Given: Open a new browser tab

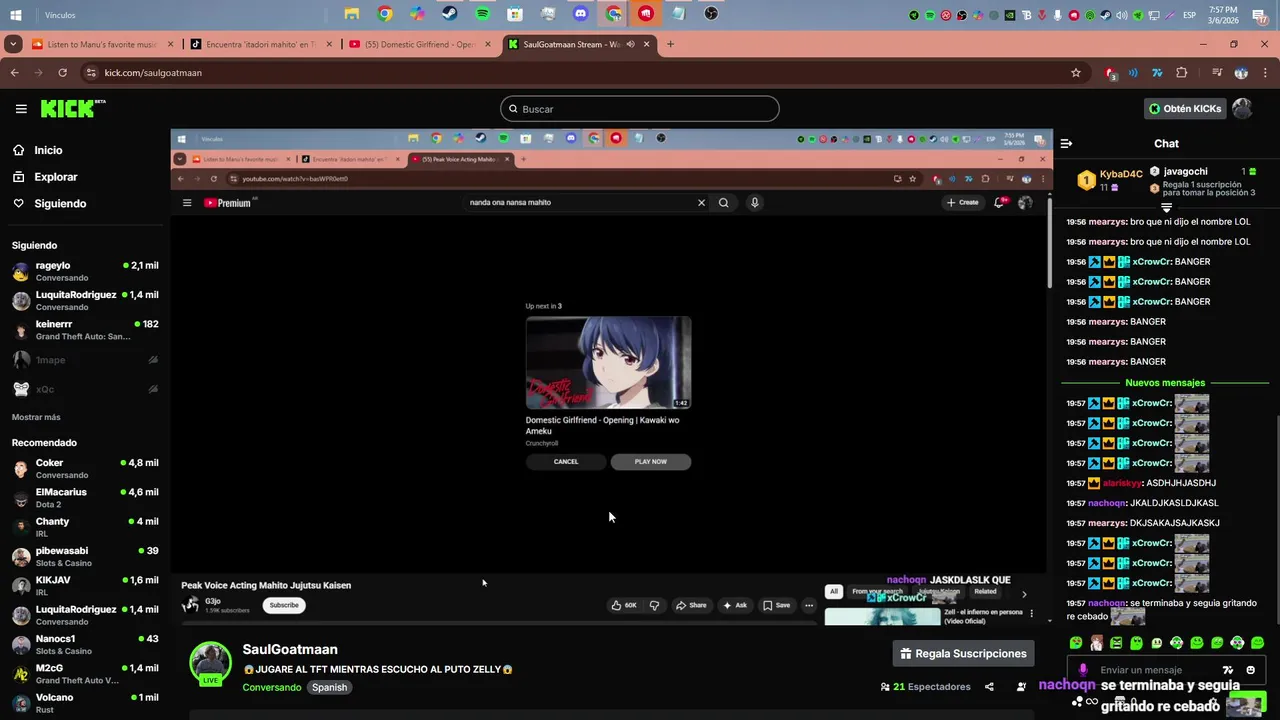Looking at the screenshot, I should (x=670, y=44).
